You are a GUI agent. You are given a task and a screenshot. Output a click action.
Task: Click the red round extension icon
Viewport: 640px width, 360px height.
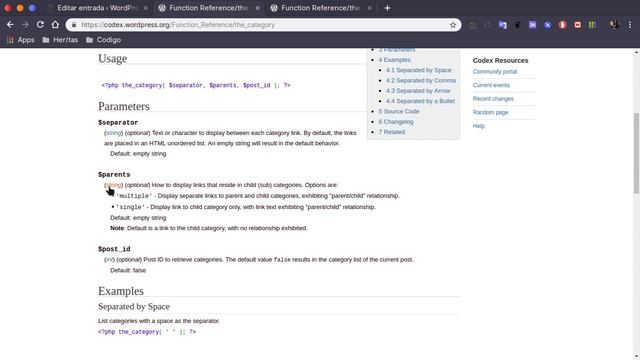point(562,25)
